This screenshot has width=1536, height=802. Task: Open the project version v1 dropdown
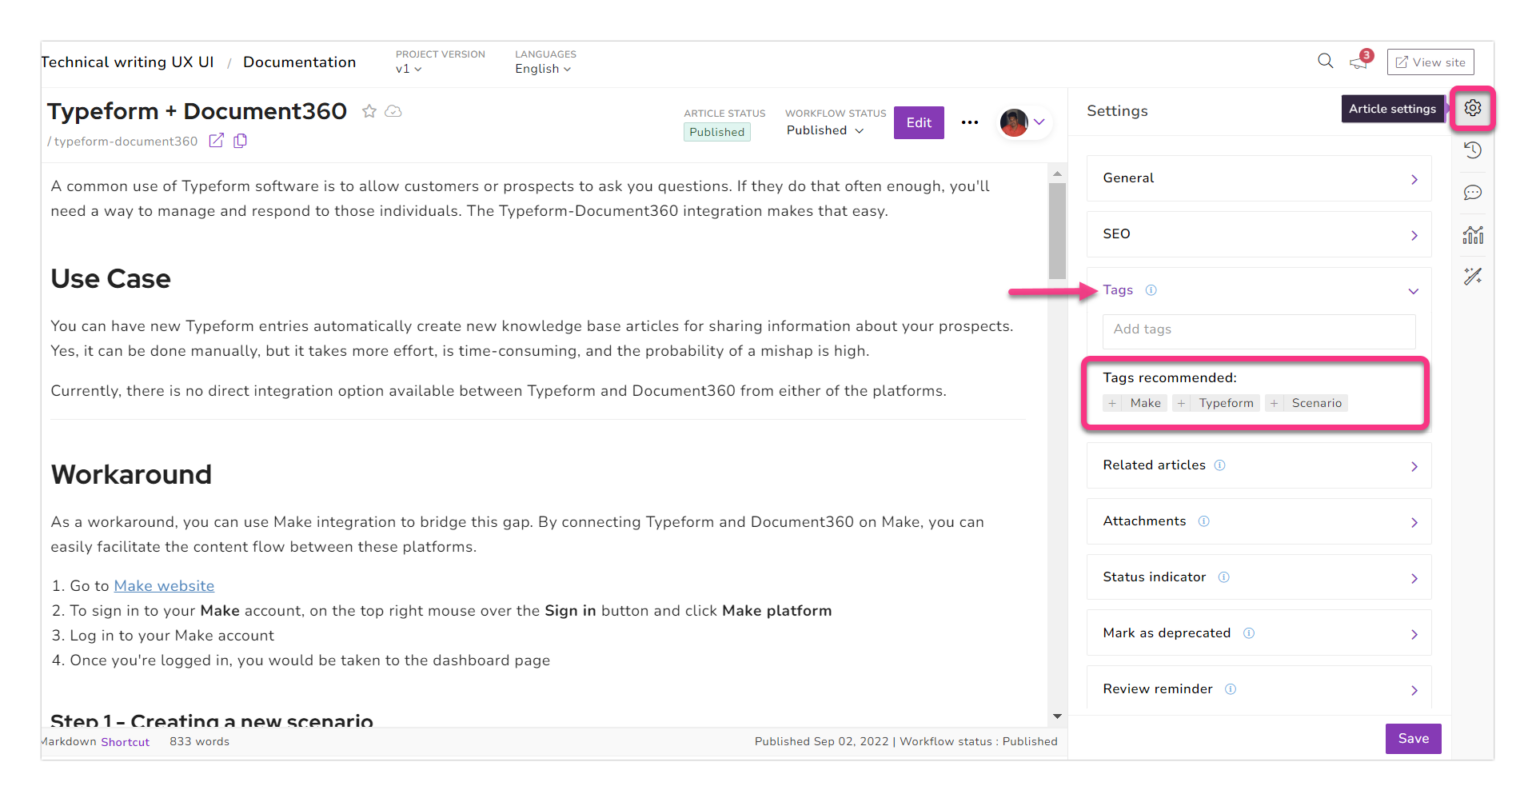click(x=409, y=68)
